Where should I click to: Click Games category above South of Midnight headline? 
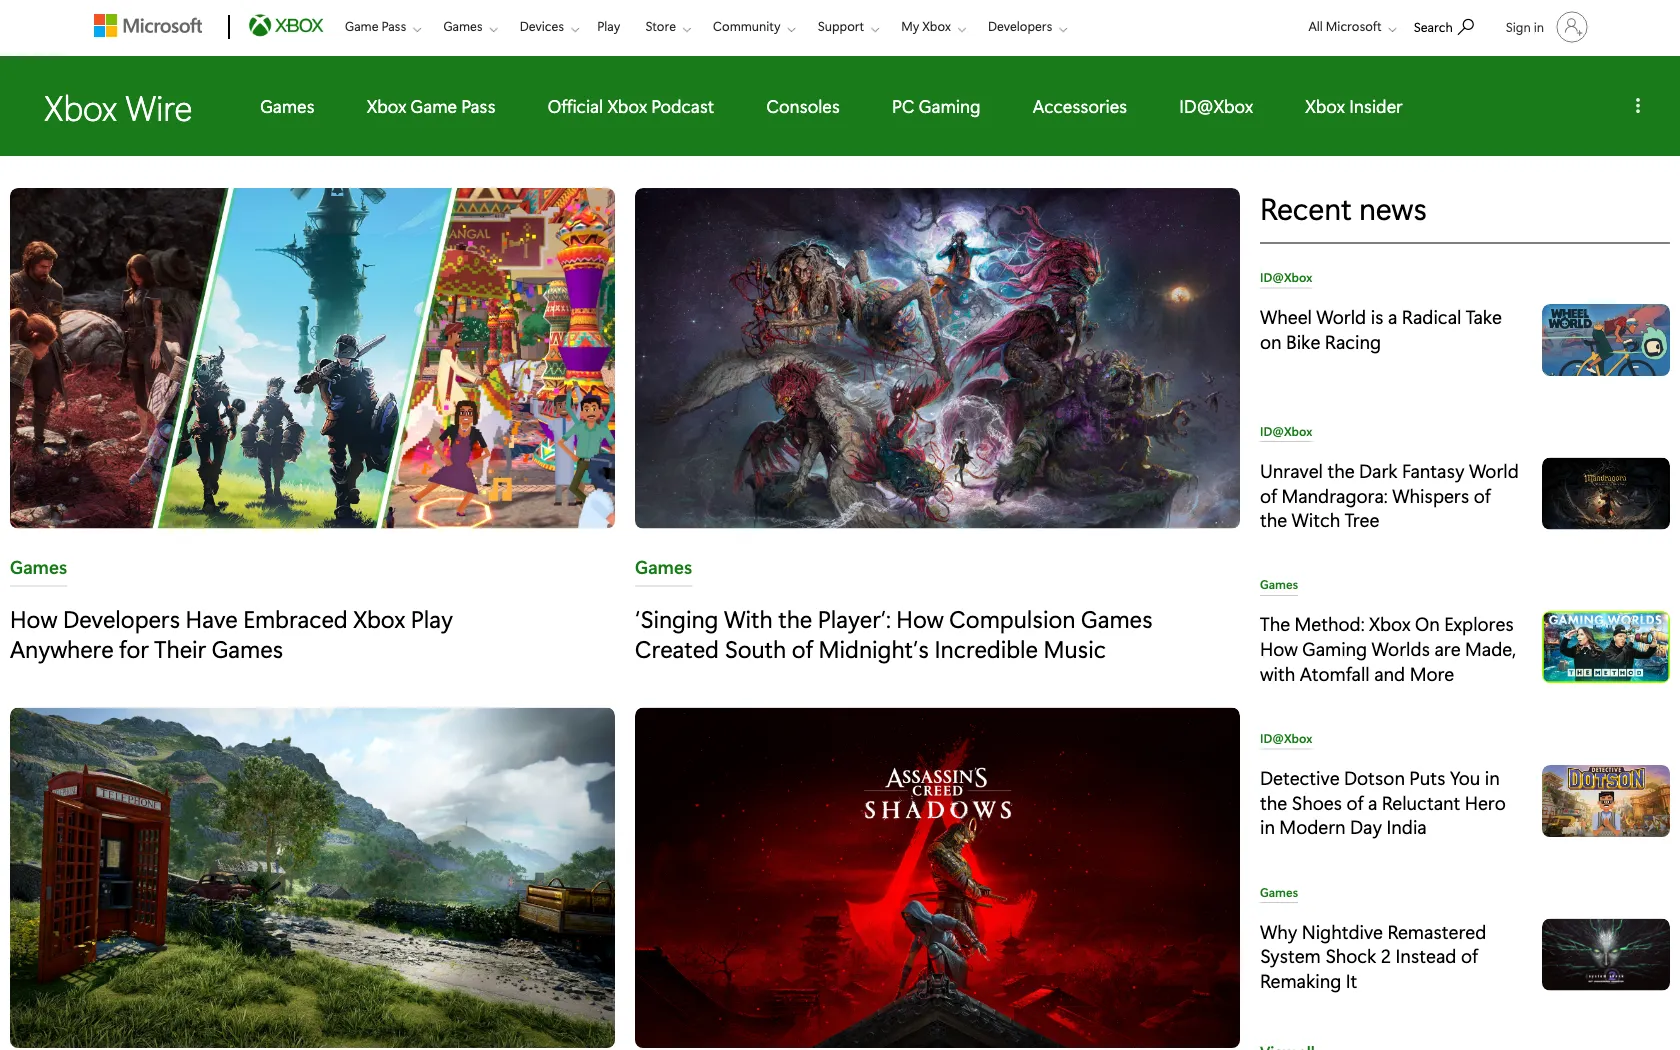pyautogui.click(x=664, y=568)
